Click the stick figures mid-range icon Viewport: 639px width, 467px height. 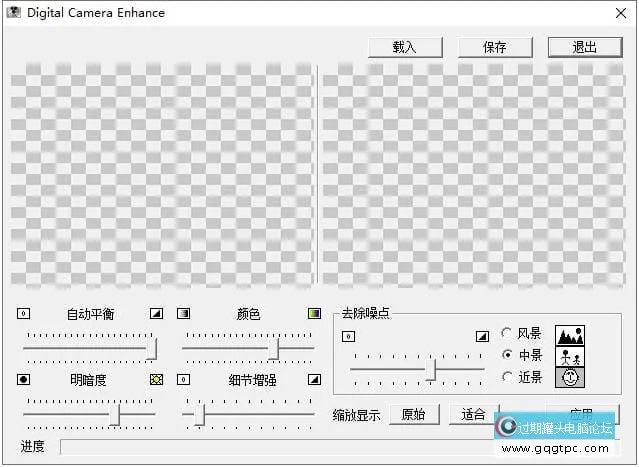570,357
